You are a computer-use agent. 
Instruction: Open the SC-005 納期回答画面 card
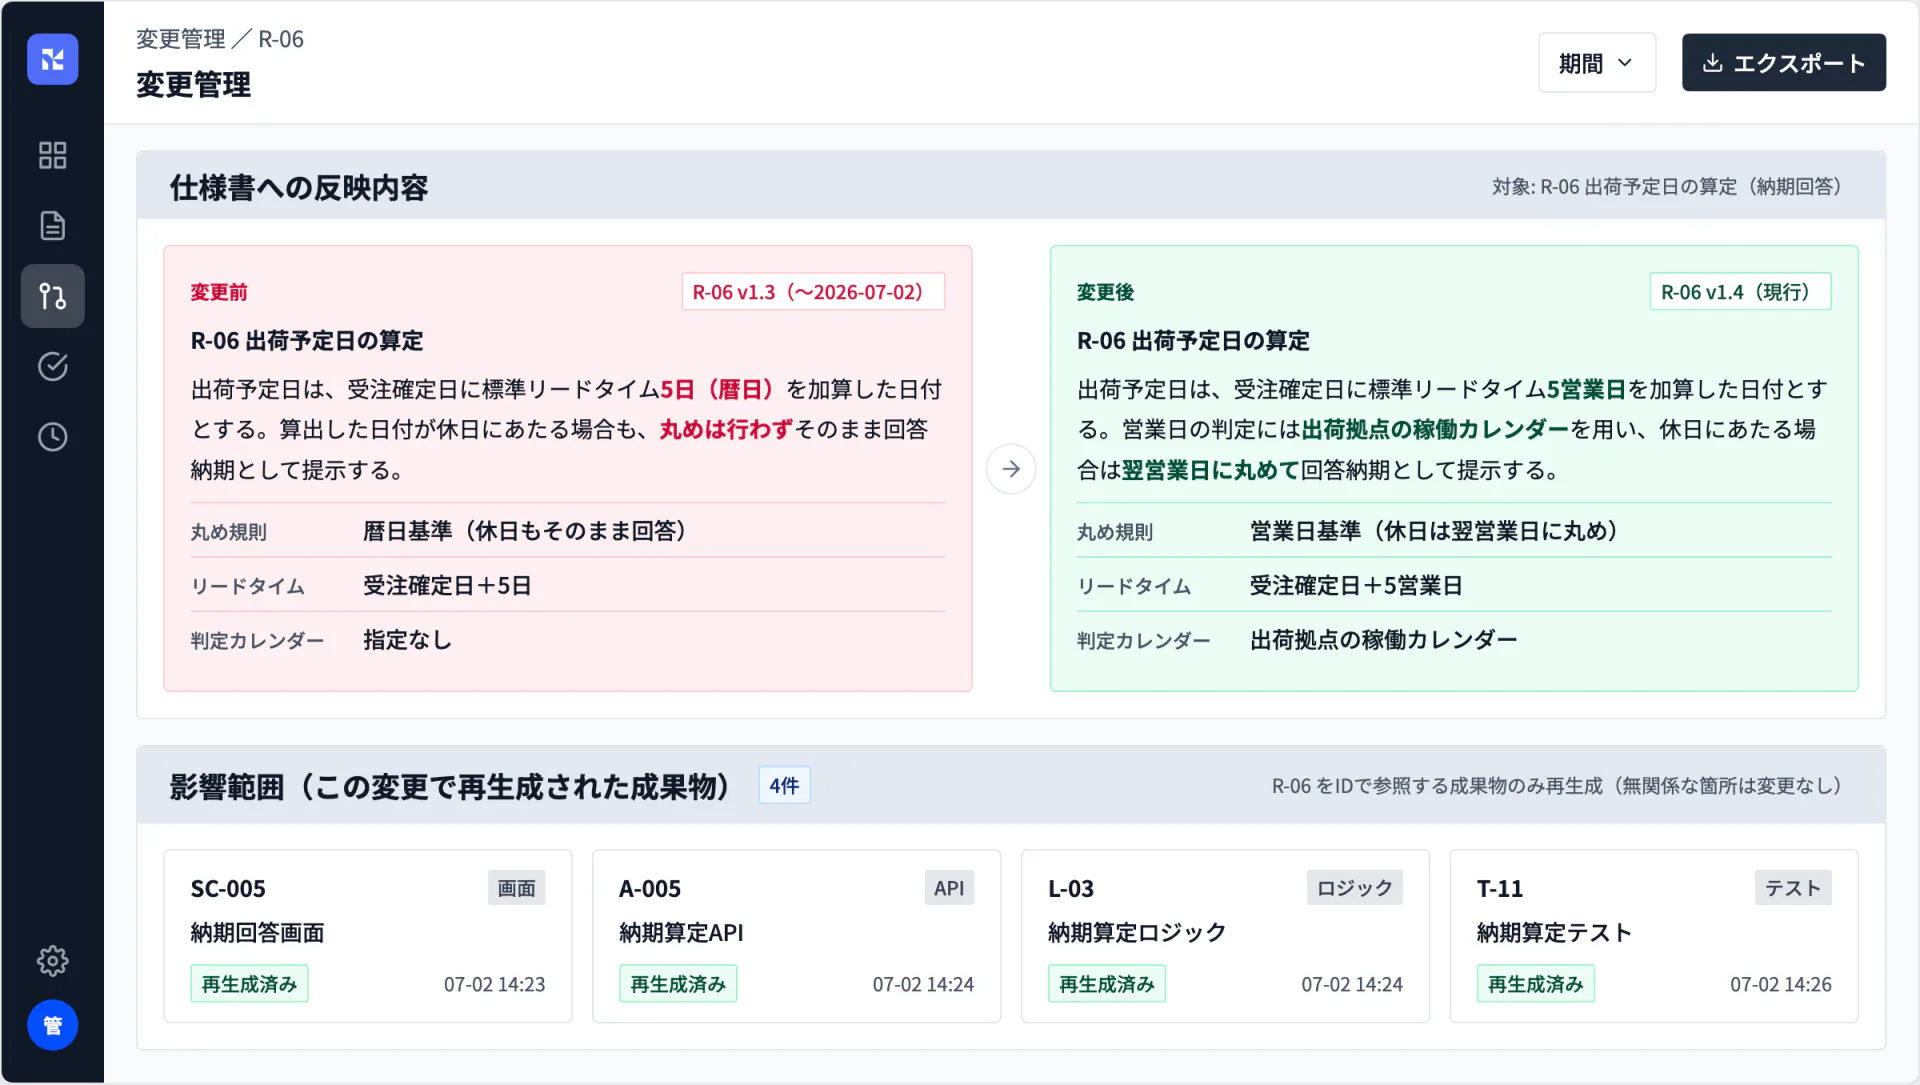pos(368,936)
